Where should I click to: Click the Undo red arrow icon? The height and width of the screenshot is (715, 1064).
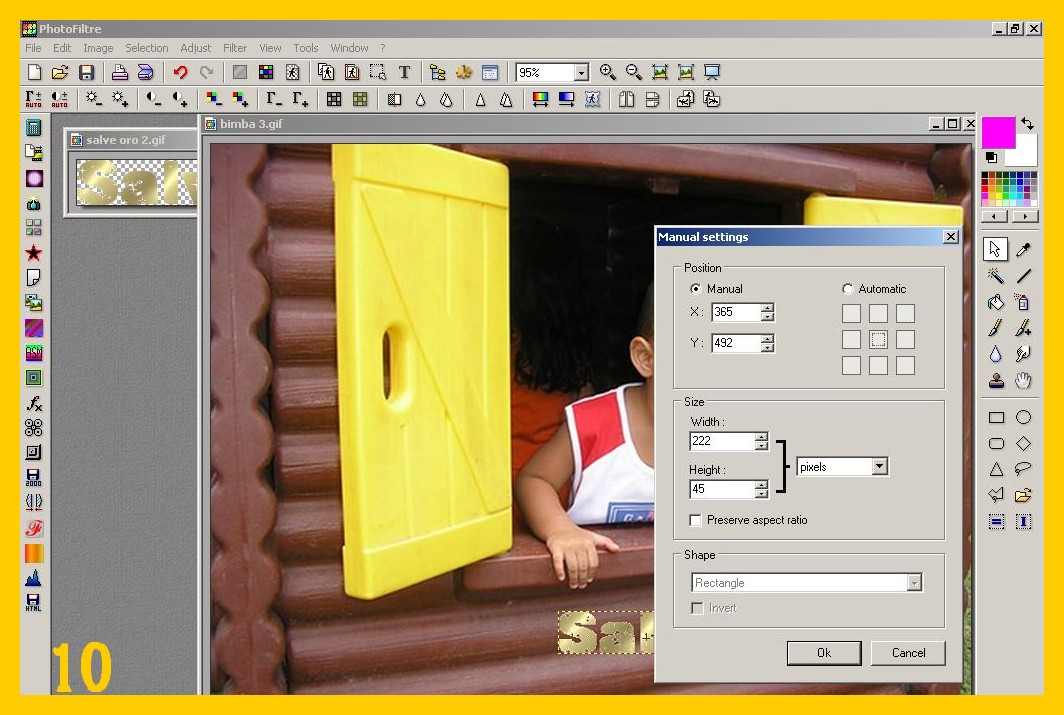tap(180, 72)
